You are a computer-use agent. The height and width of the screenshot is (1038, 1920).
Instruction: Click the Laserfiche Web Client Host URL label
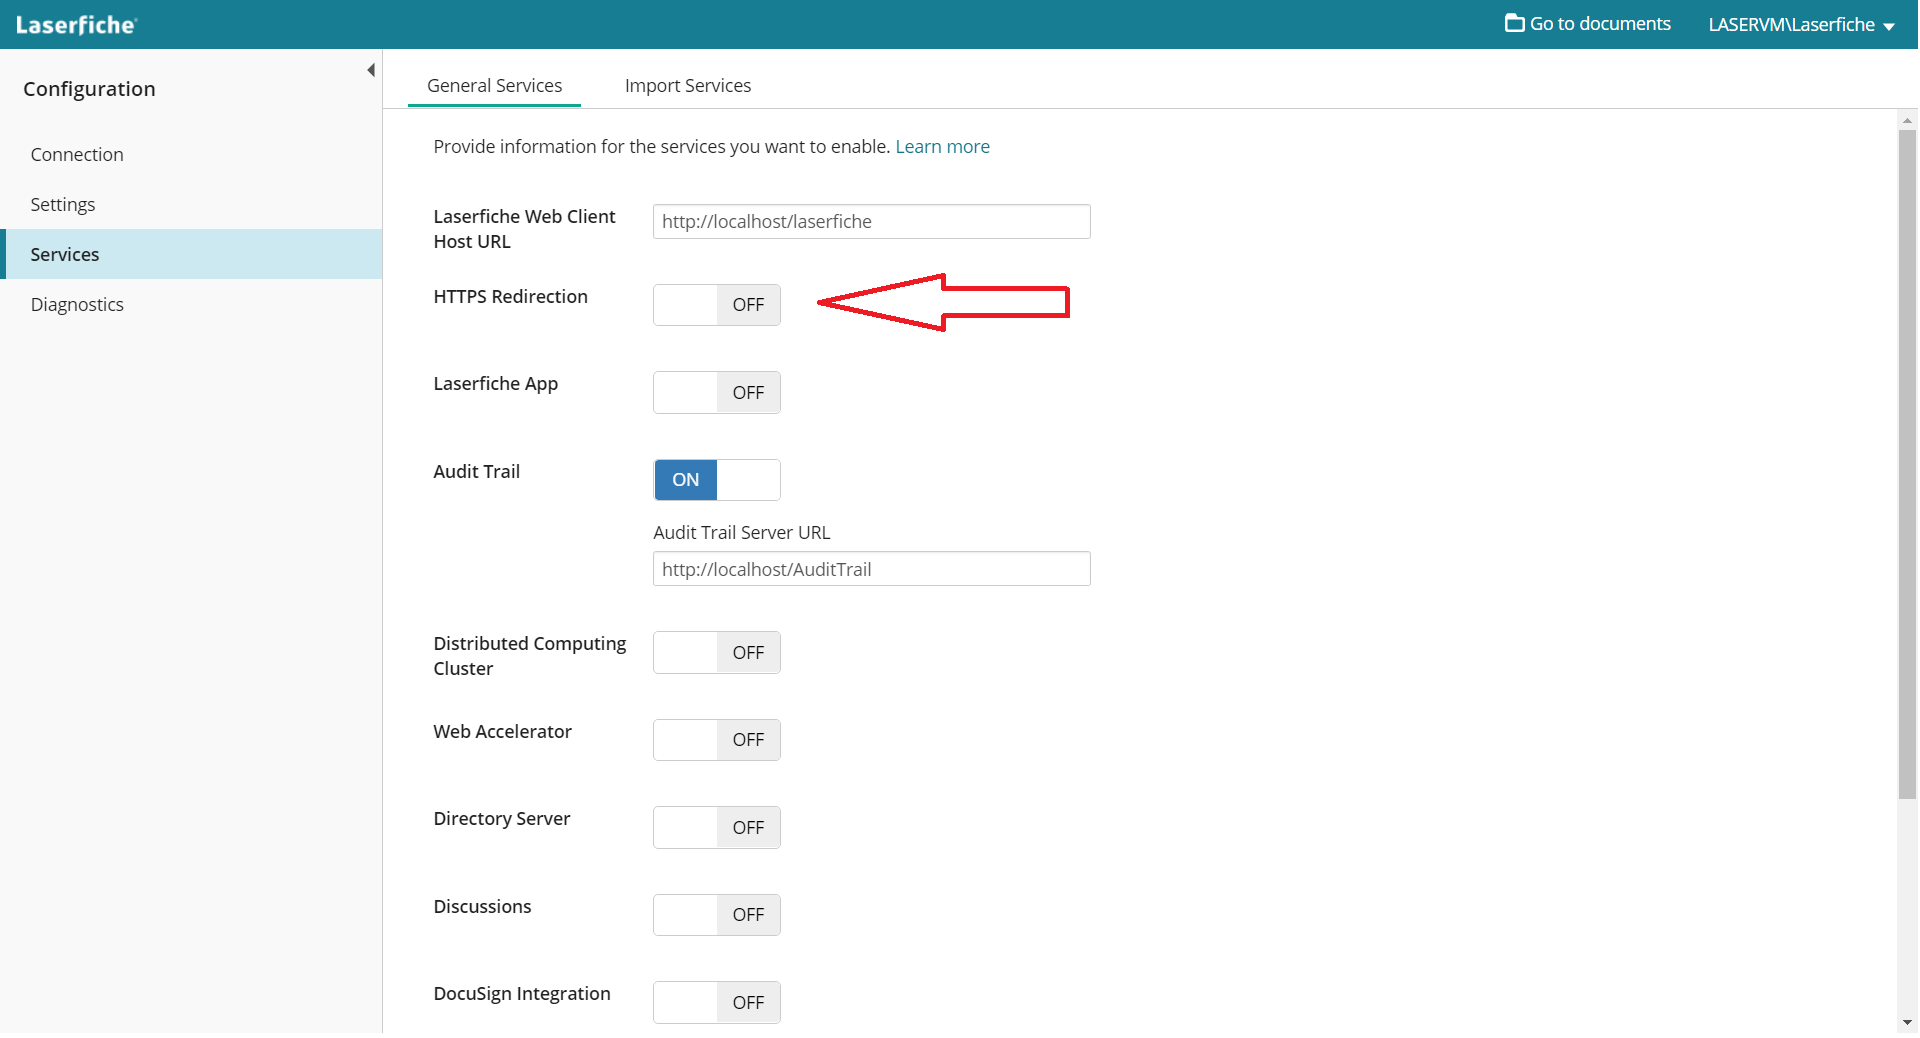(x=524, y=229)
